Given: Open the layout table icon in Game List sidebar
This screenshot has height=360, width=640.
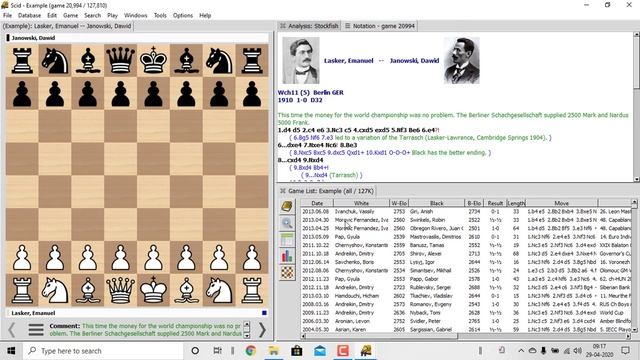Looking at the screenshot, I should (x=287, y=240).
